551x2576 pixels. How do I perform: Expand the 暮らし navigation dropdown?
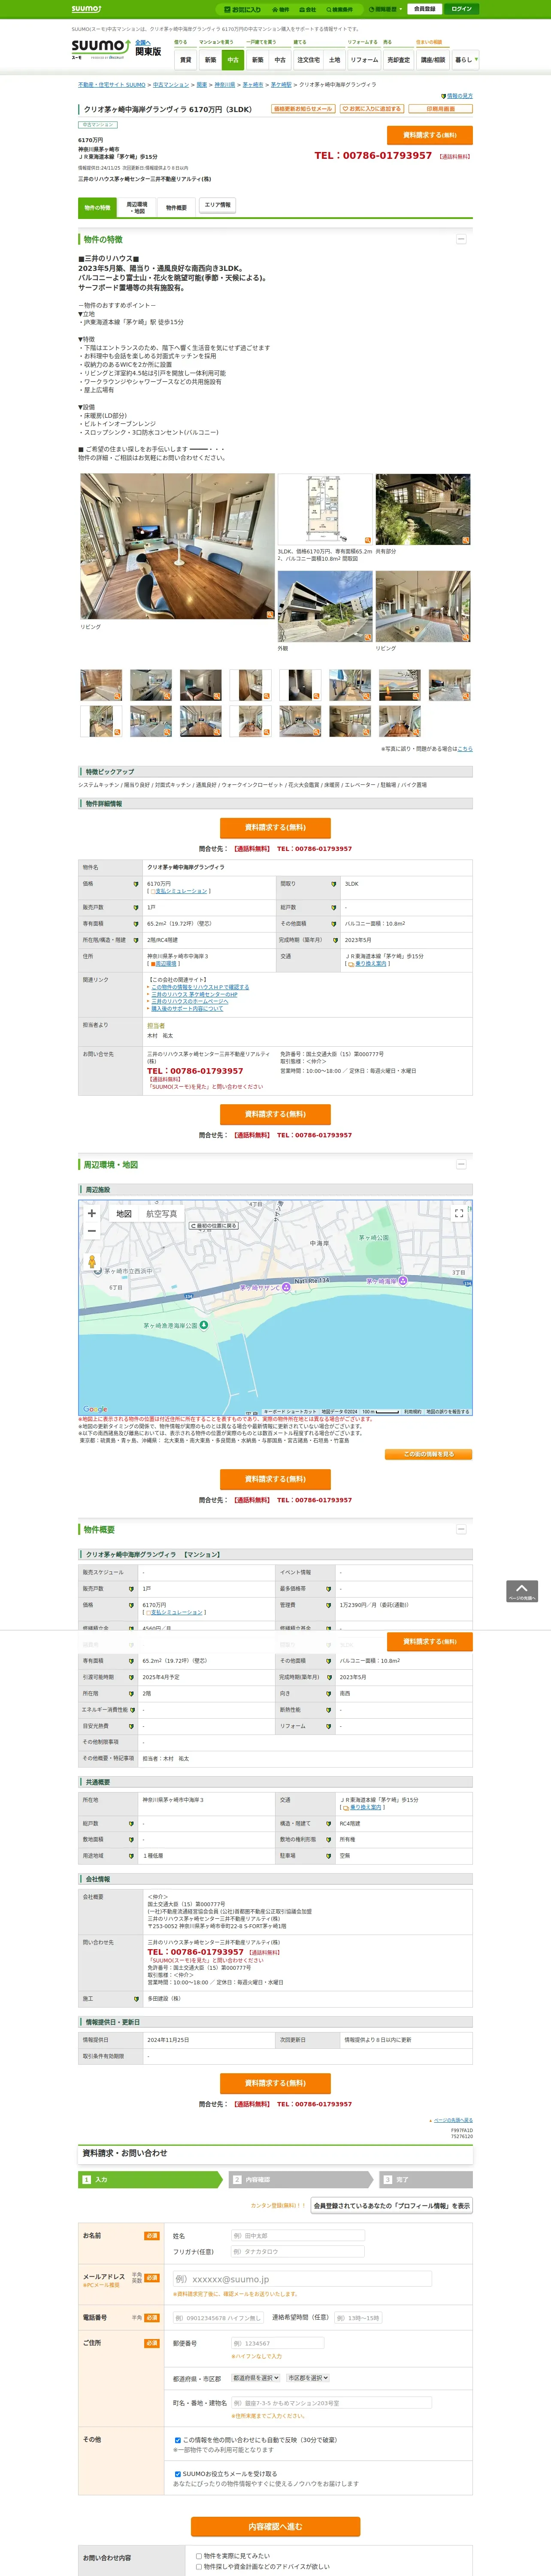[465, 60]
